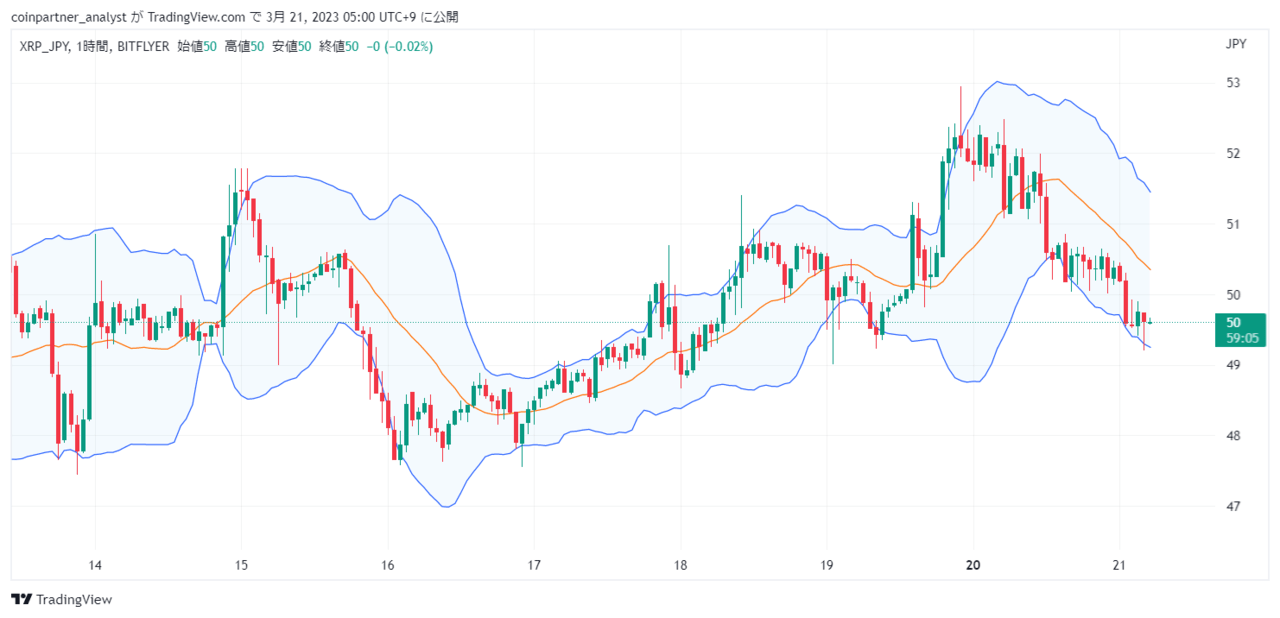Click the countdown timer 59:05
Screen dimensions: 1280x618
point(1241,338)
